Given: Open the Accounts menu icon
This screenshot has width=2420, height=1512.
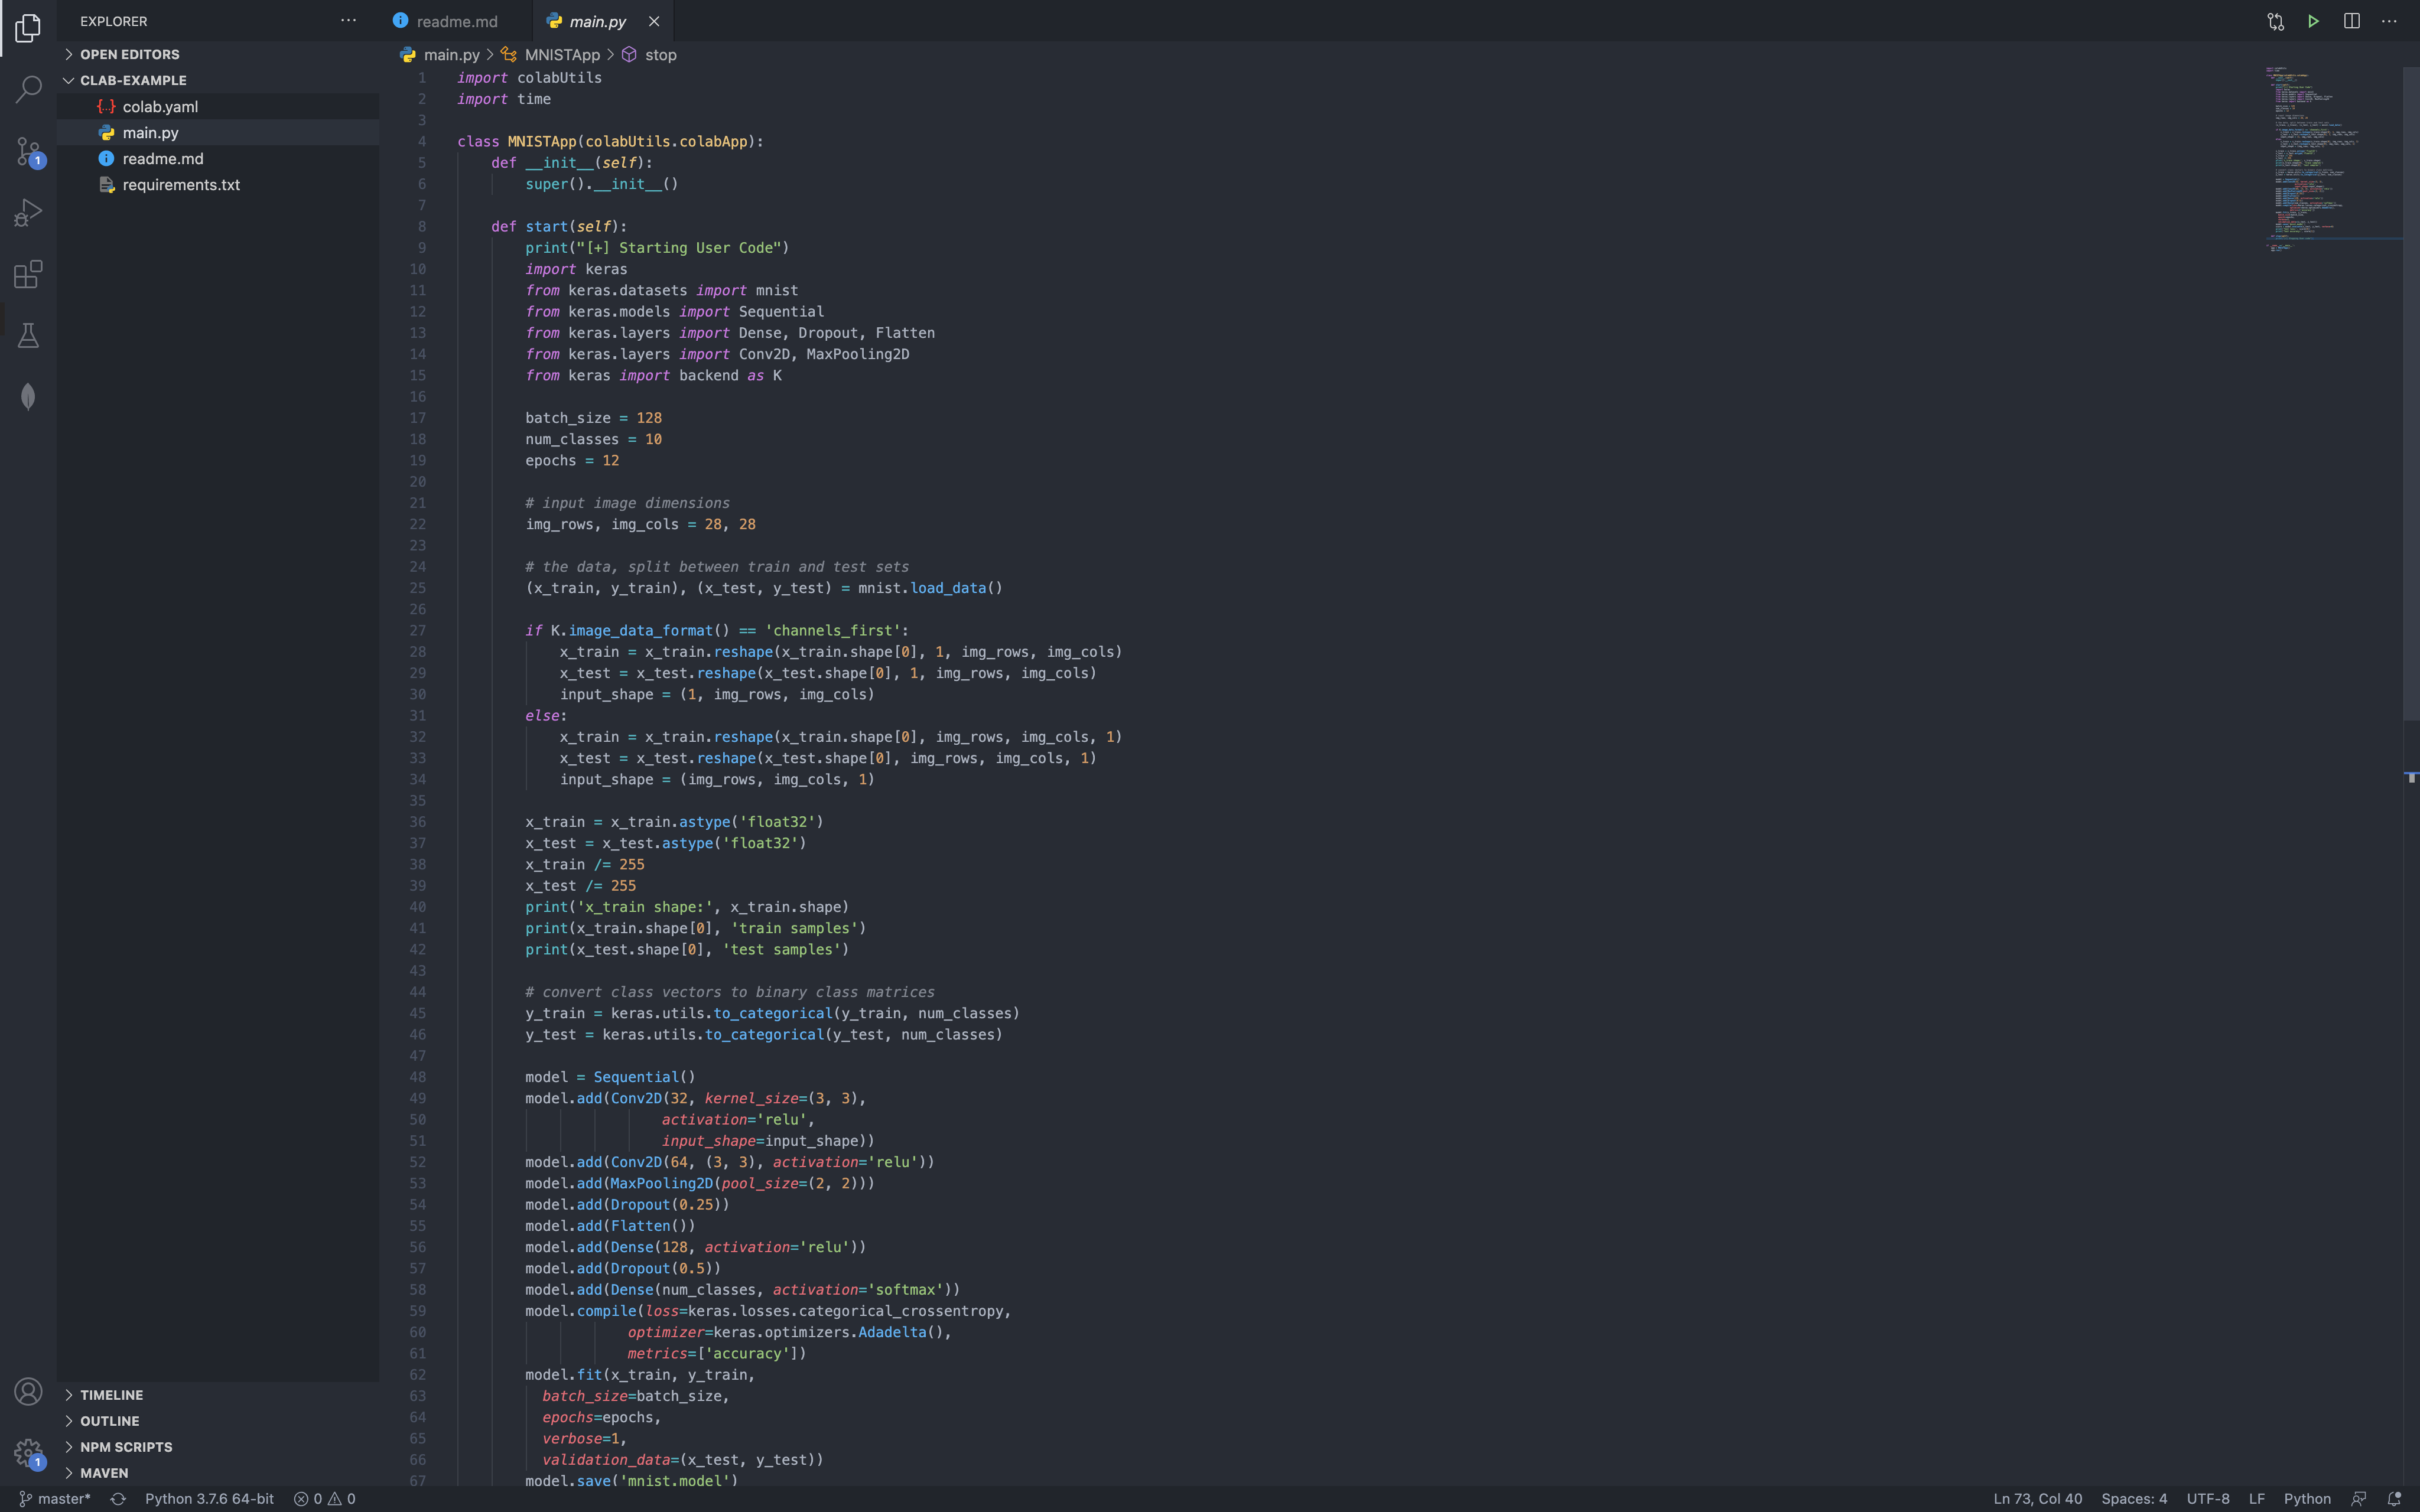Looking at the screenshot, I should coord(28,1391).
